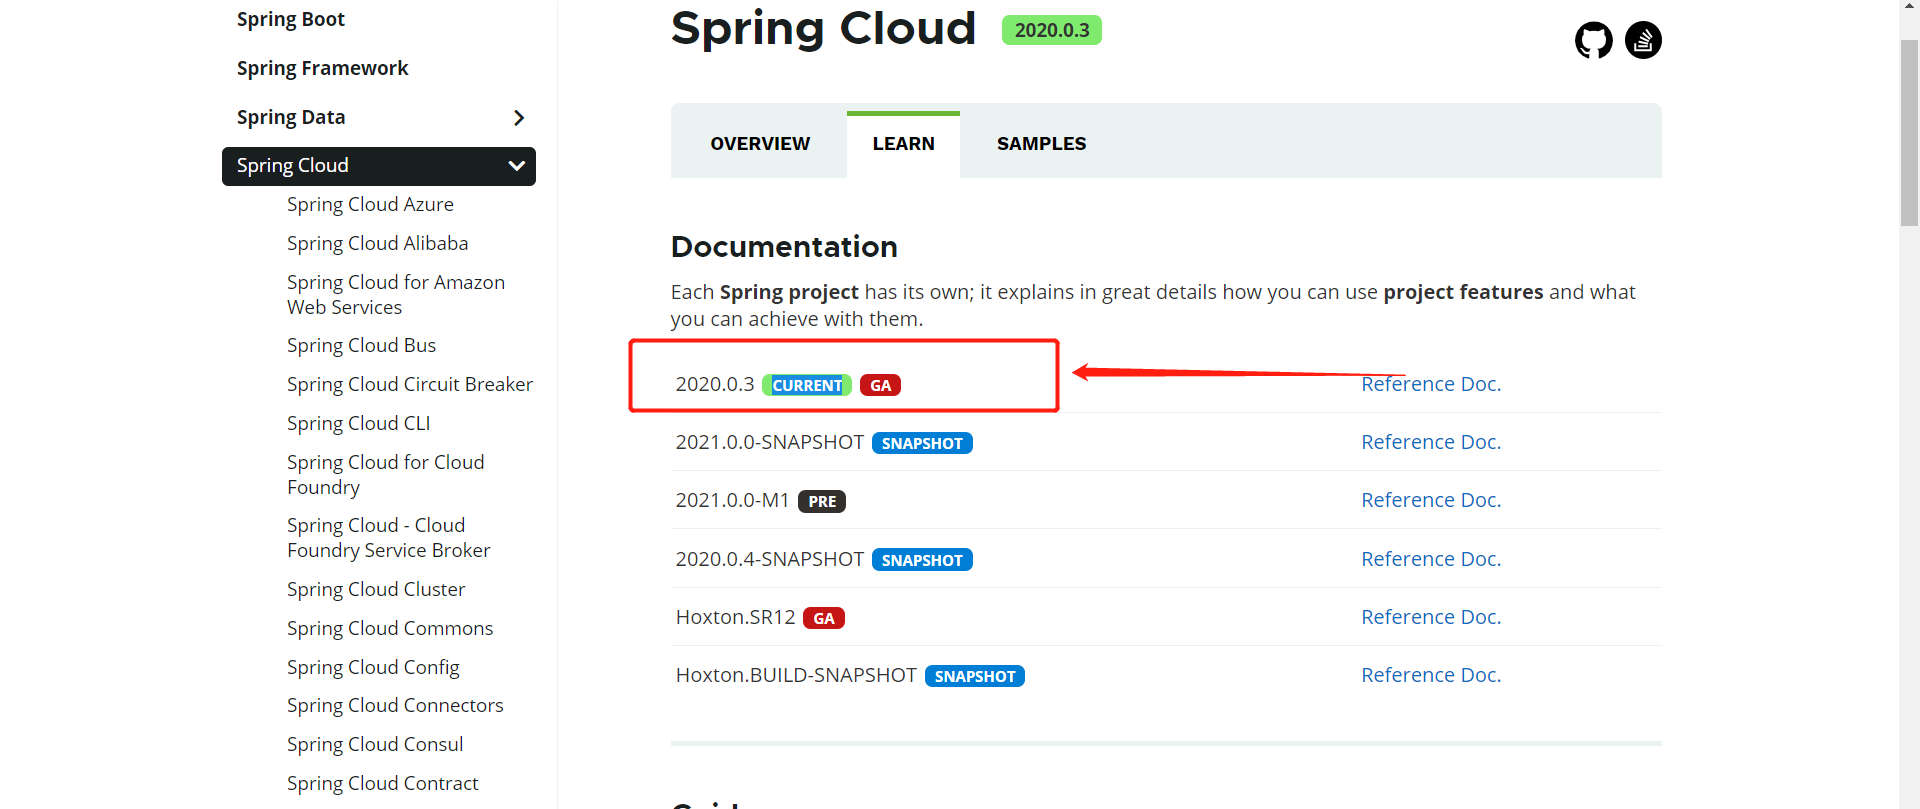Image resolution: width=1920 pixels, height=809 pixels.
Task: Click the Spring Cloud page title
Action: tap(823, 28)
